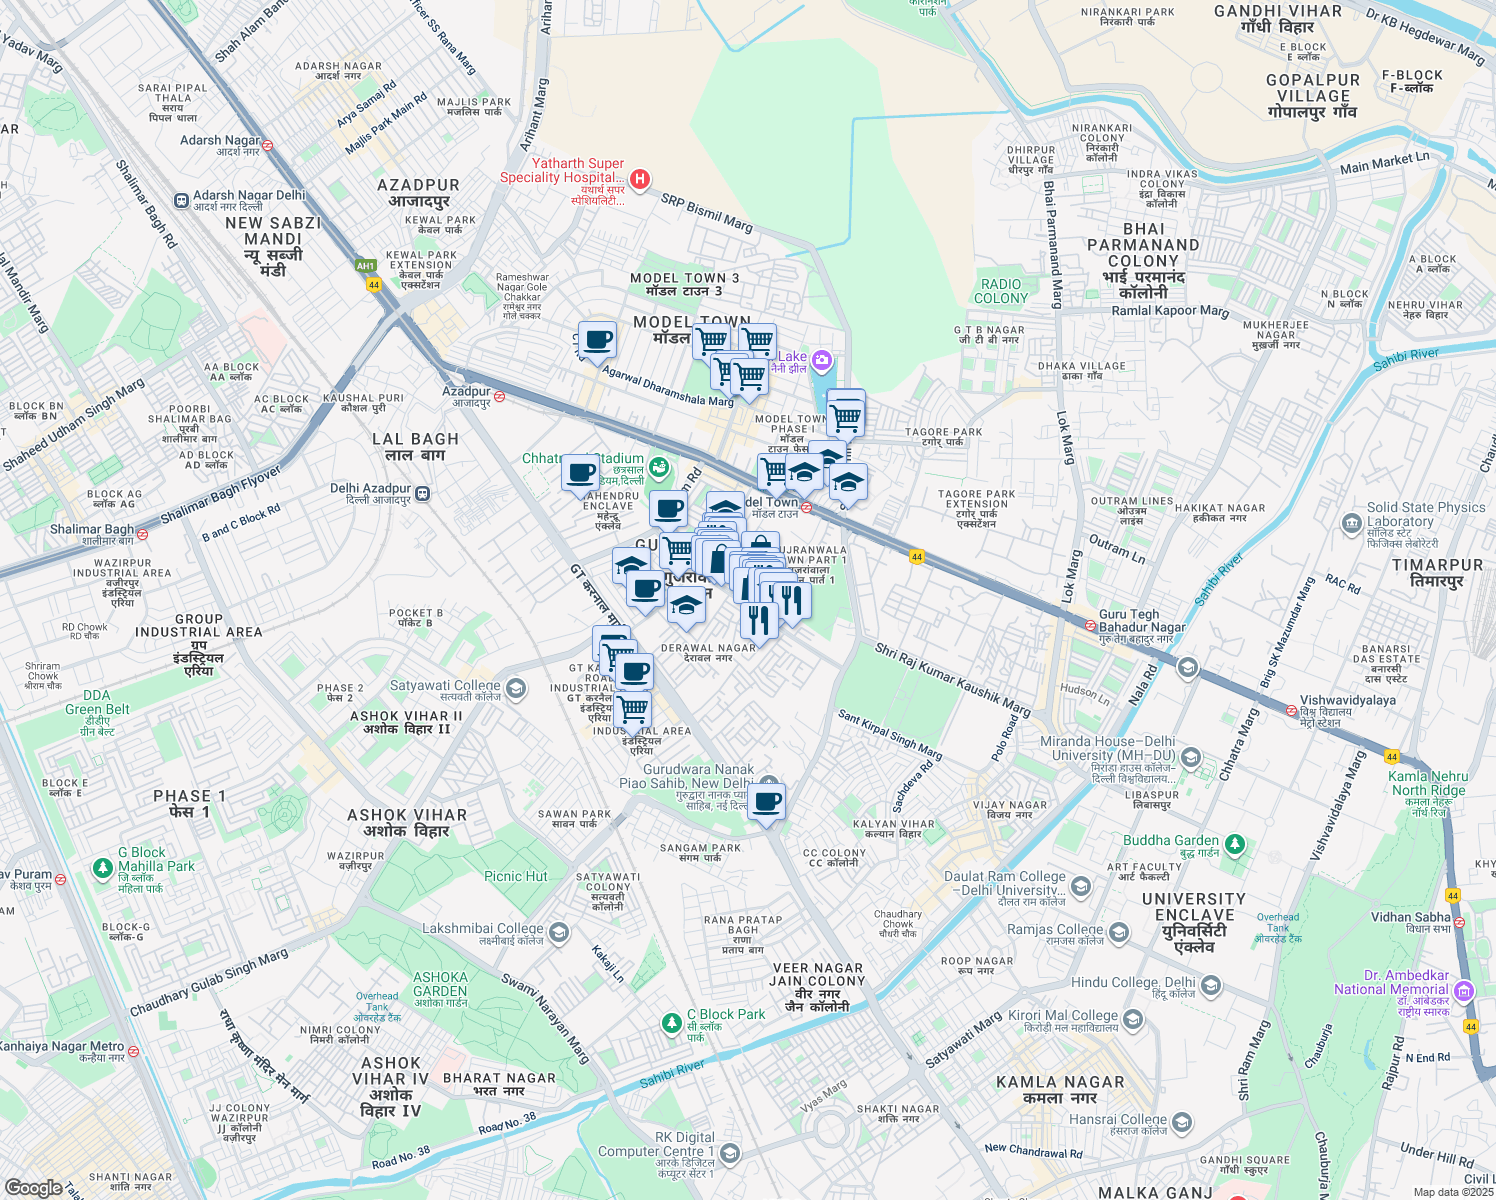Click the shopping cart marker over Industrial Area label
The image size is (1496, 1200).
tap(633, 711)
